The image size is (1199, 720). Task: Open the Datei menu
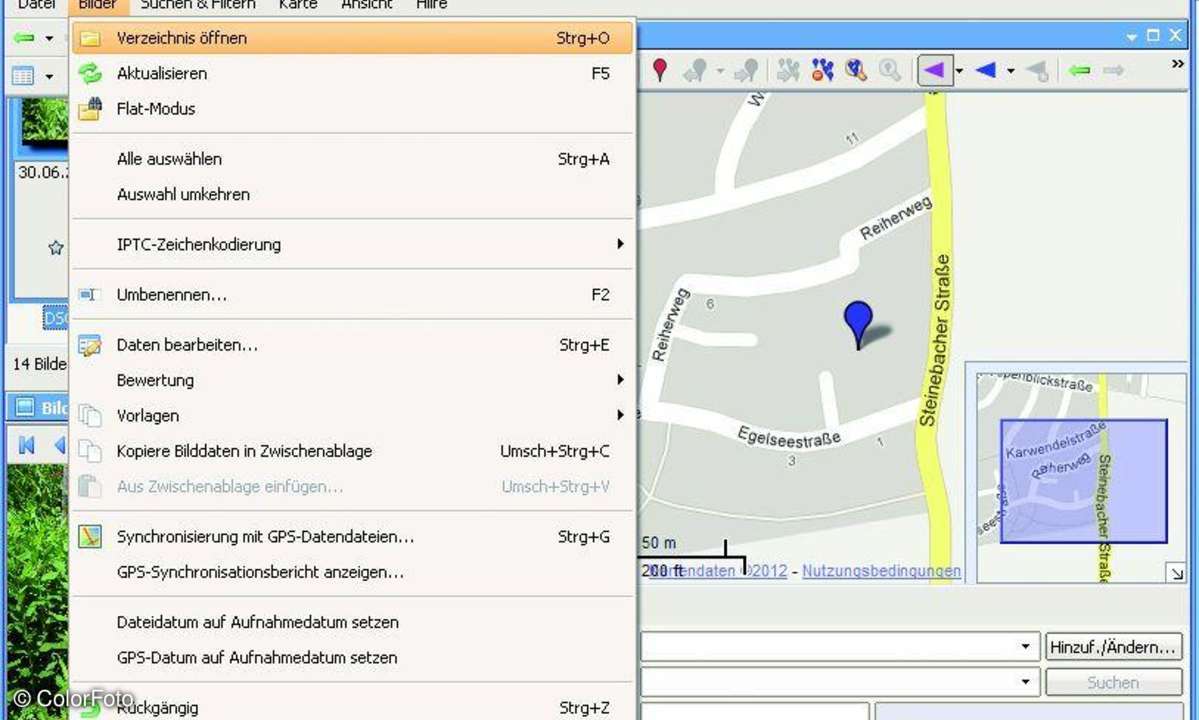click(36, 5)
